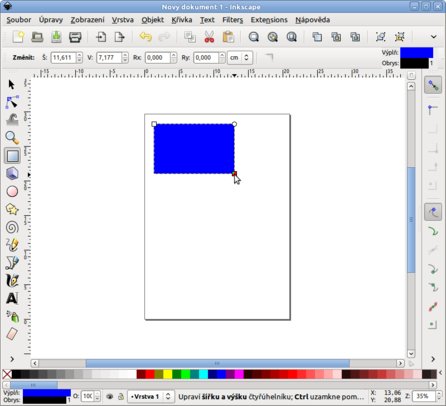Click the Cut scissors icon
This screenshot has width=446, height=406.
209,37
